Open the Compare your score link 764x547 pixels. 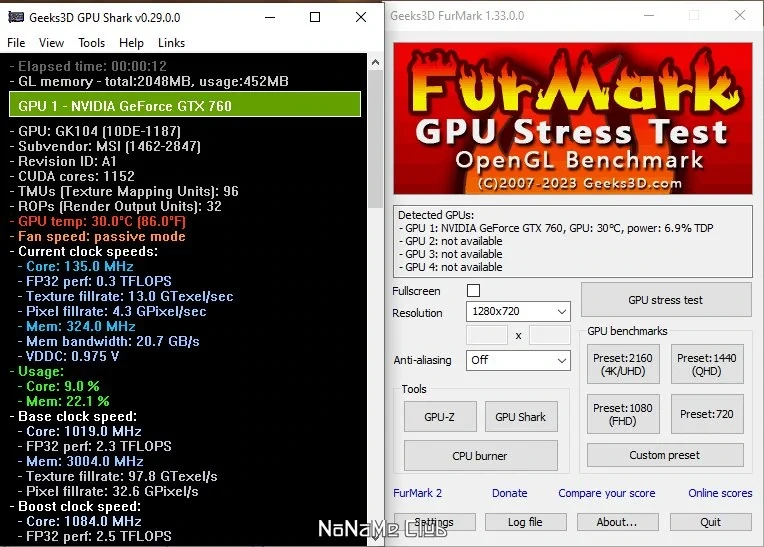tap(607, 493)
